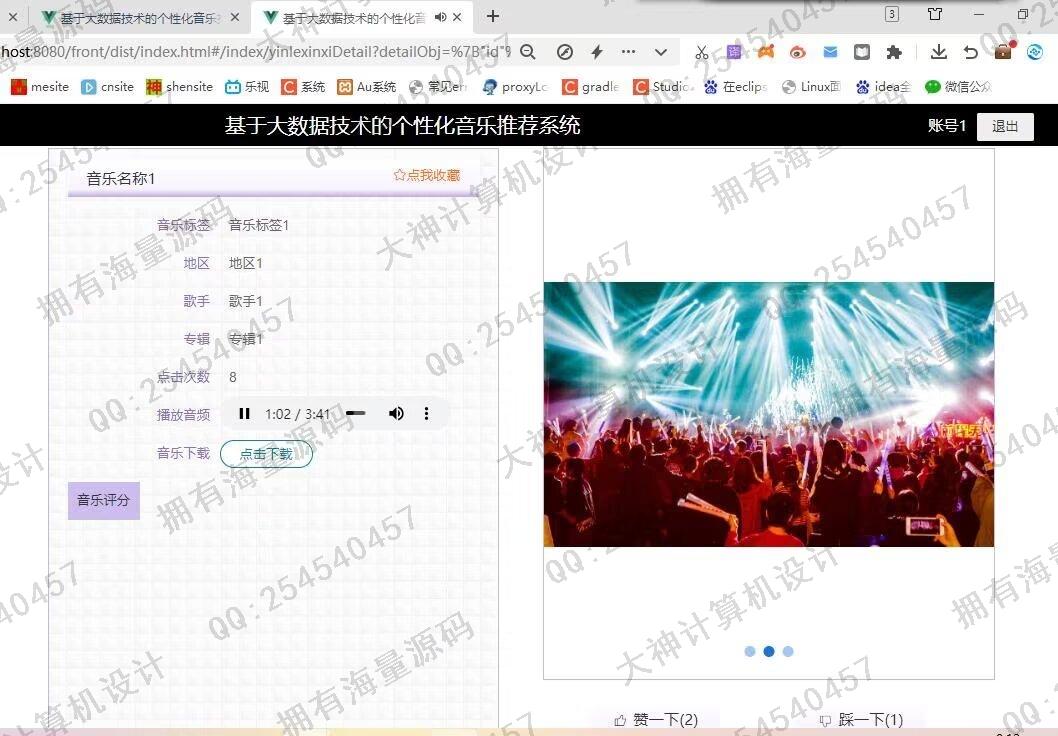Open Studio bookmark
This screenshot has width=1058, height=736.
click(663, 86)
